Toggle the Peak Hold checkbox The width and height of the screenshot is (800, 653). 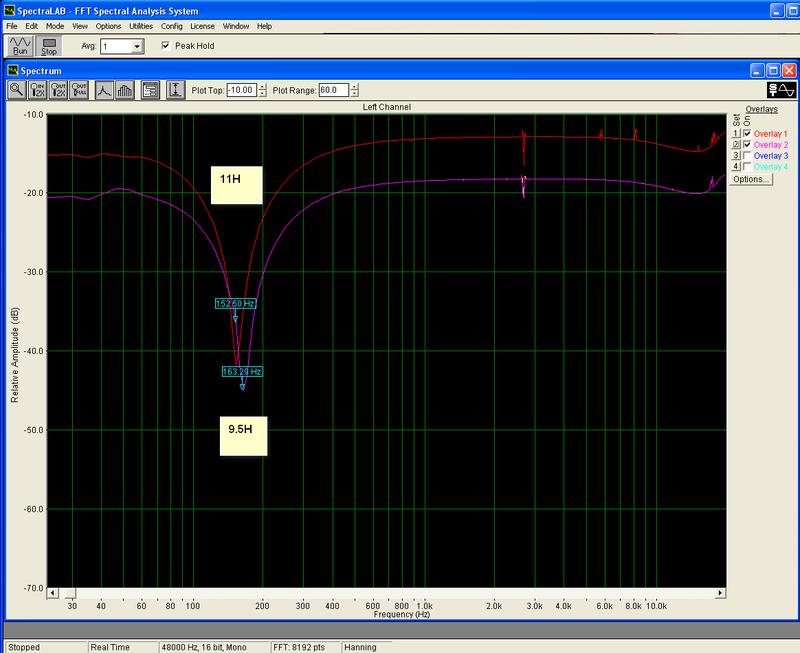click(x=166, y=46)
